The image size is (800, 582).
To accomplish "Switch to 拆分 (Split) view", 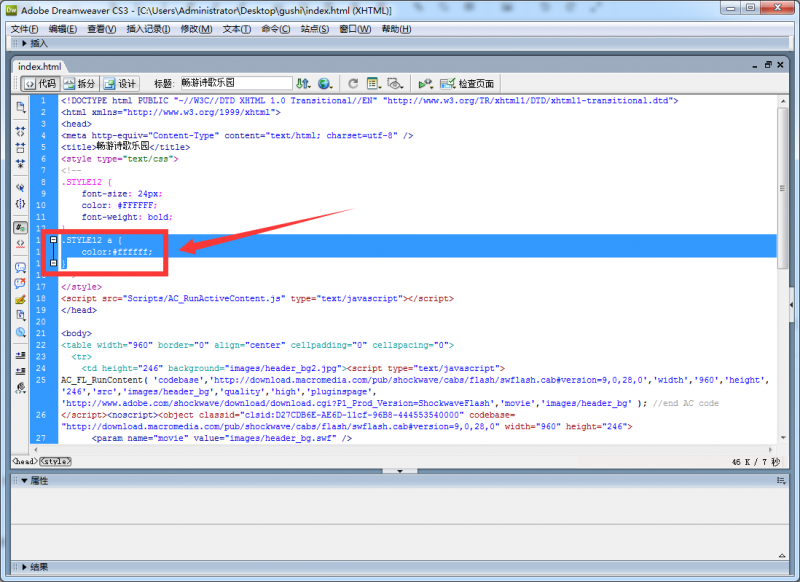I will pyautogui.click(x=80, y=84).
